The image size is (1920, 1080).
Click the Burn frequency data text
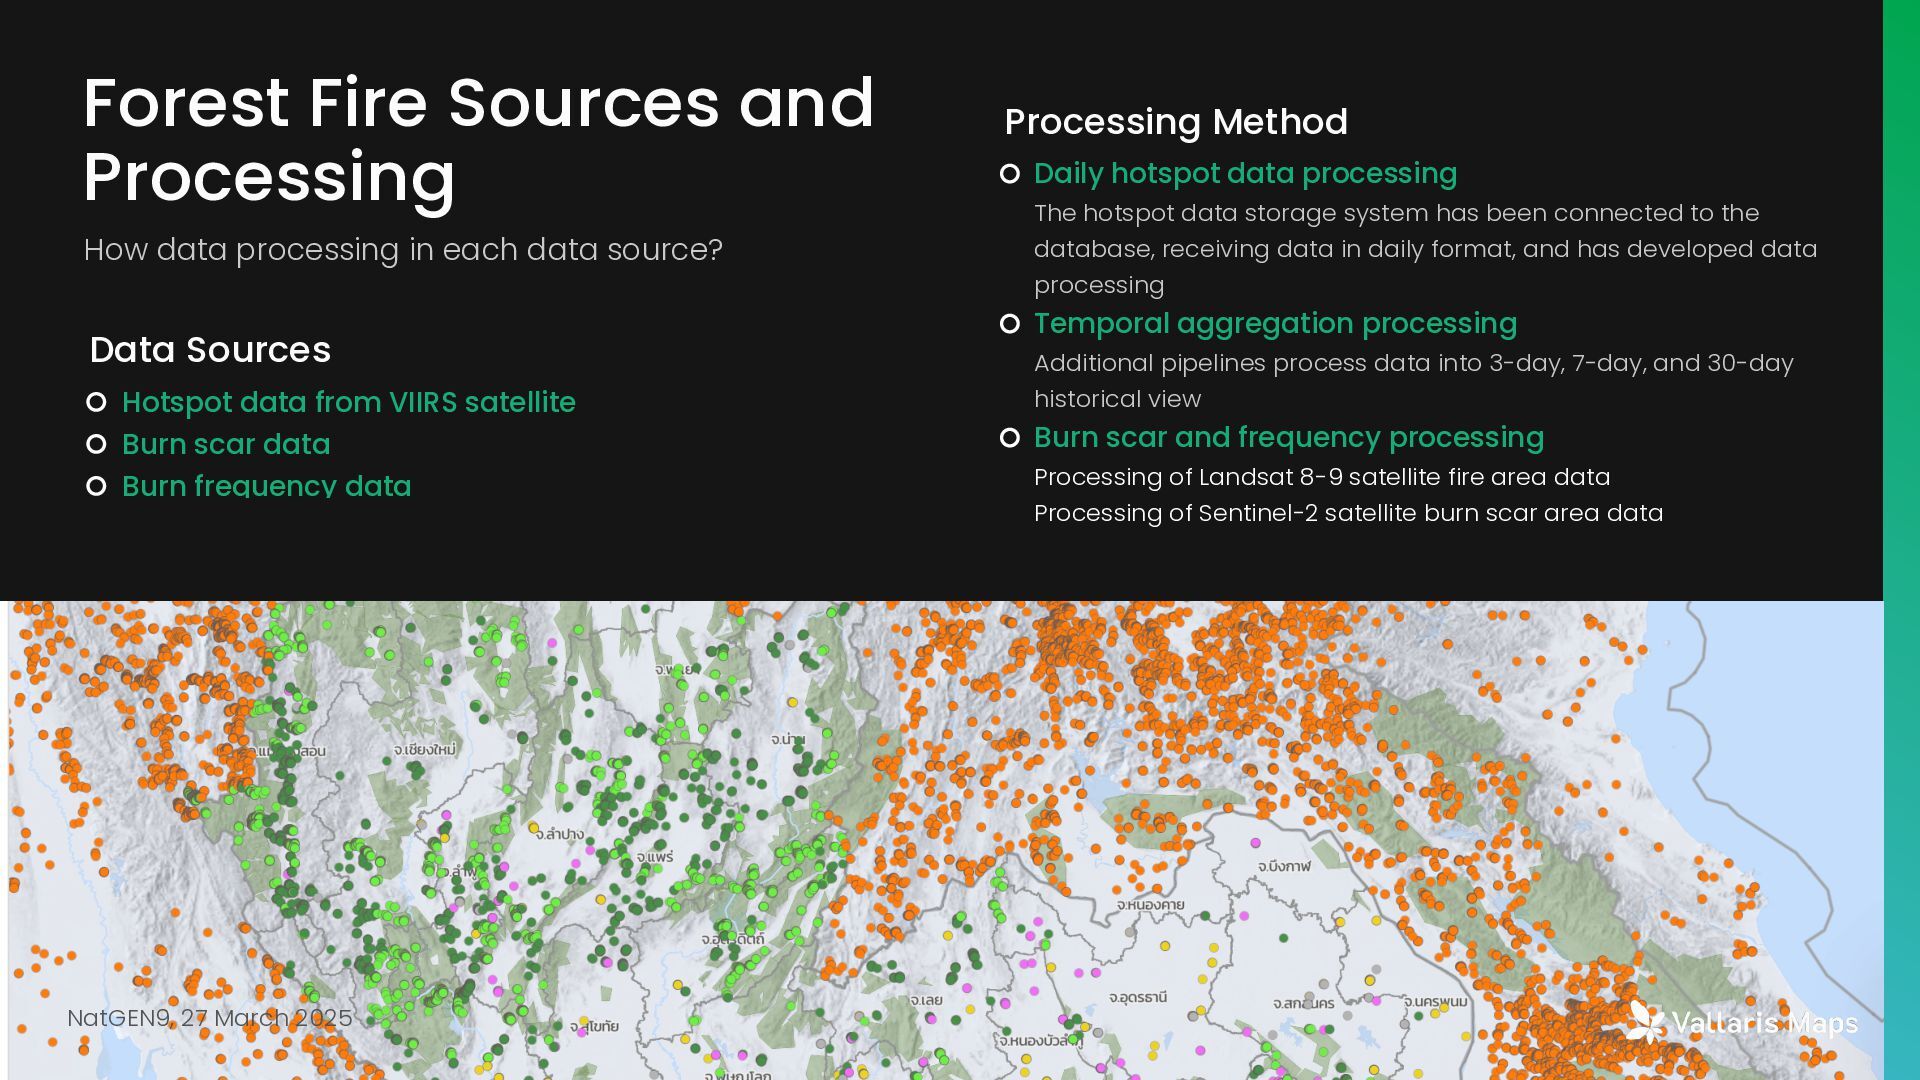click(x=266, y=486)
